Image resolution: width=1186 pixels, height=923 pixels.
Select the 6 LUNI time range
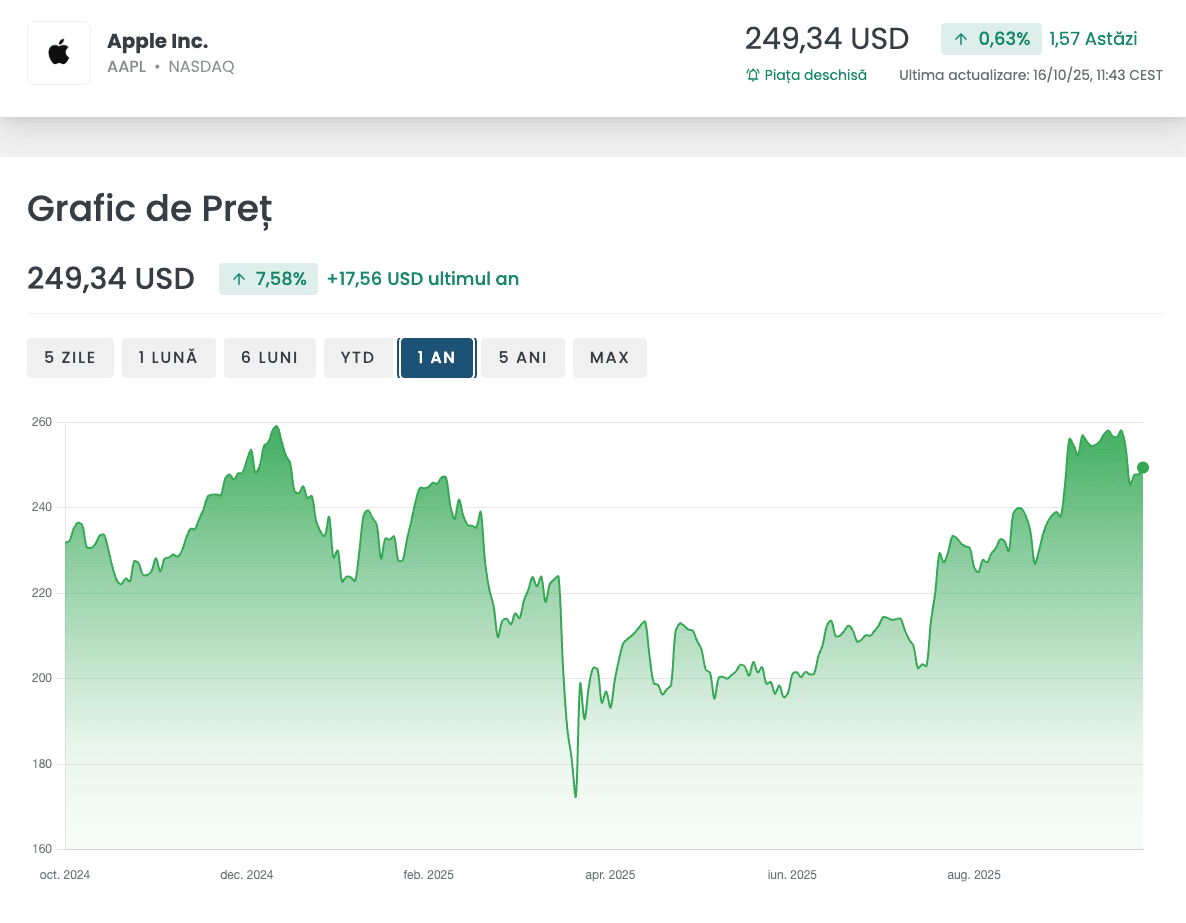(x=269, y=358)
